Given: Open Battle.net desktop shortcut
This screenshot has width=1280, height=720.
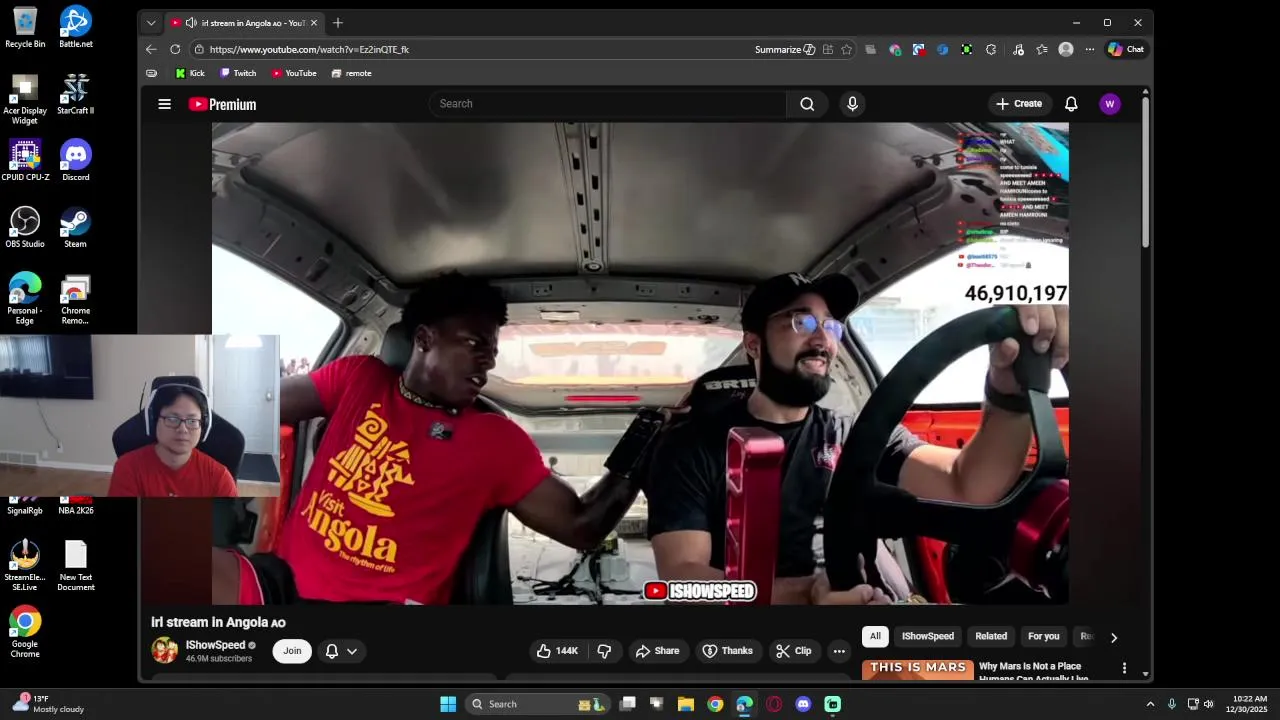Looking at the screenshot, I should (x=76, y=27).
